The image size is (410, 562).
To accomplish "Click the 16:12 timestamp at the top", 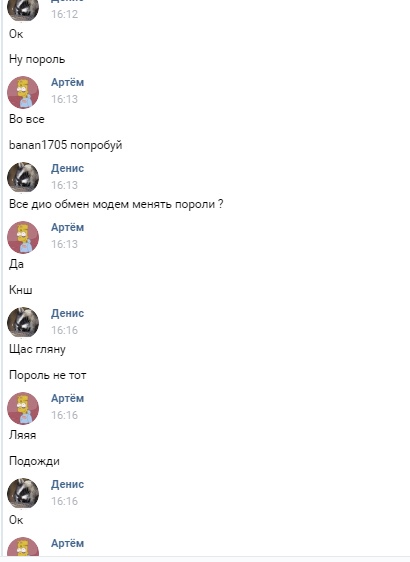I will pos(65,14).
